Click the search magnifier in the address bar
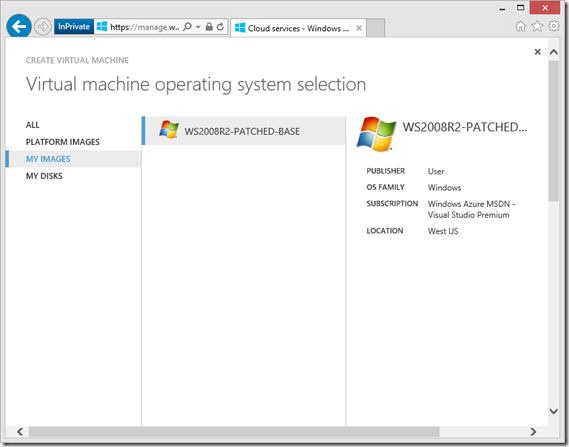Viewport: 569px width, 447px height. 187,27
